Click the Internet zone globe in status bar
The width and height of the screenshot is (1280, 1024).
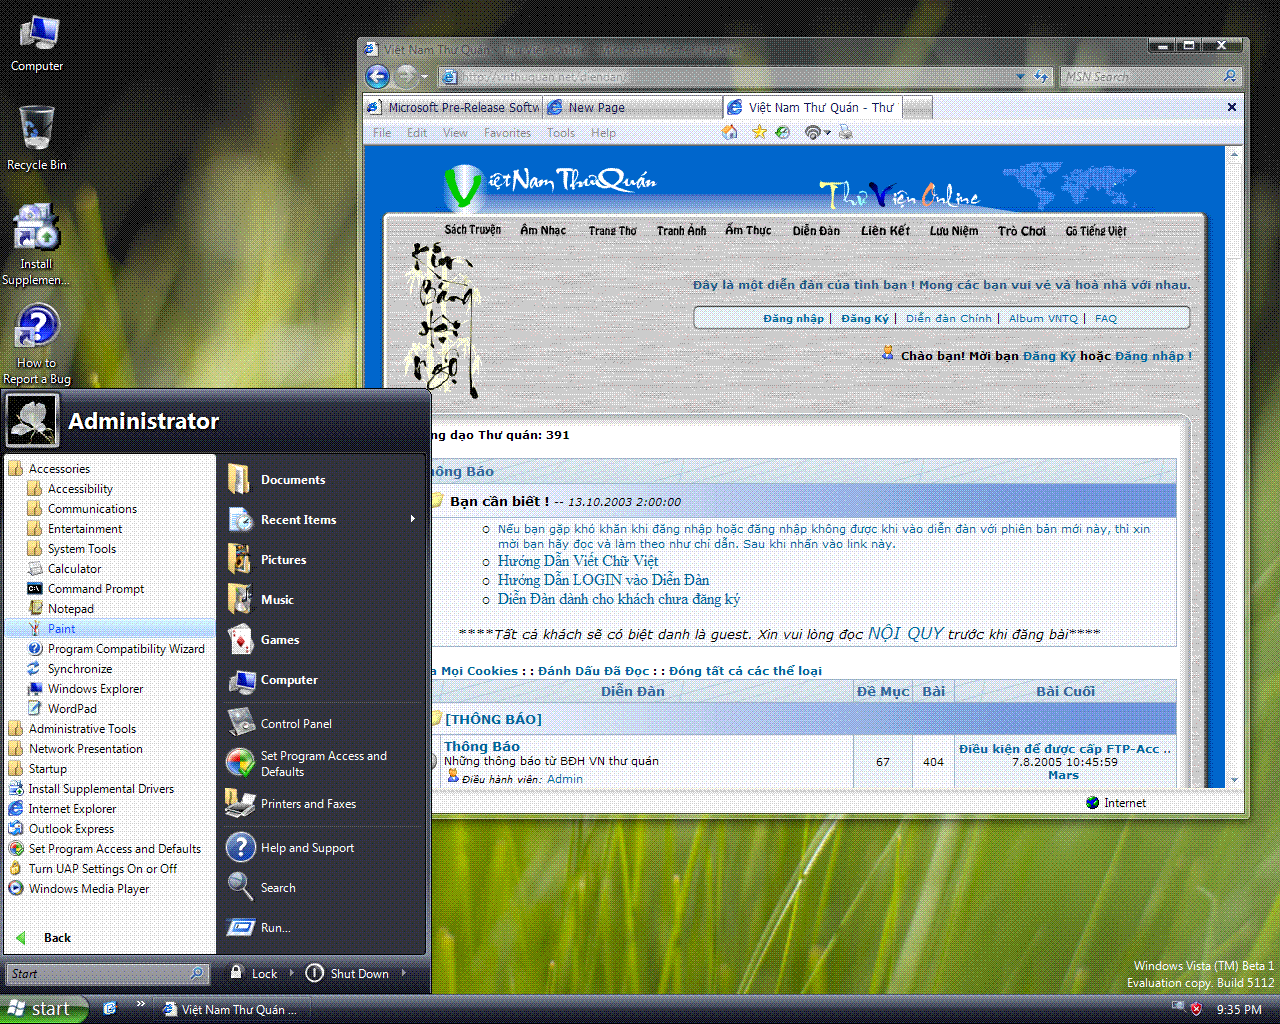tap(1093, 803)
